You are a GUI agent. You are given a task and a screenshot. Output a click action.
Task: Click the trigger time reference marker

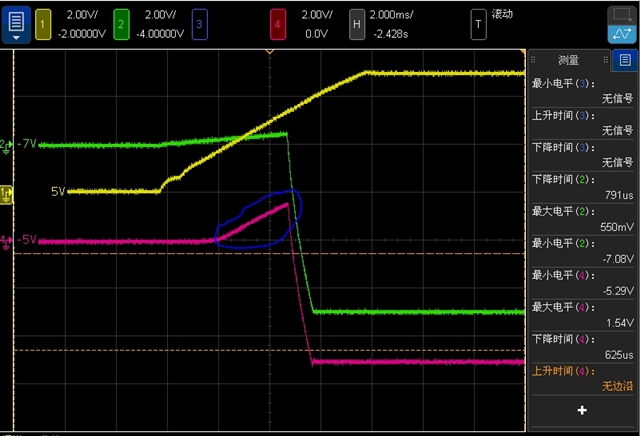point(269,52)
